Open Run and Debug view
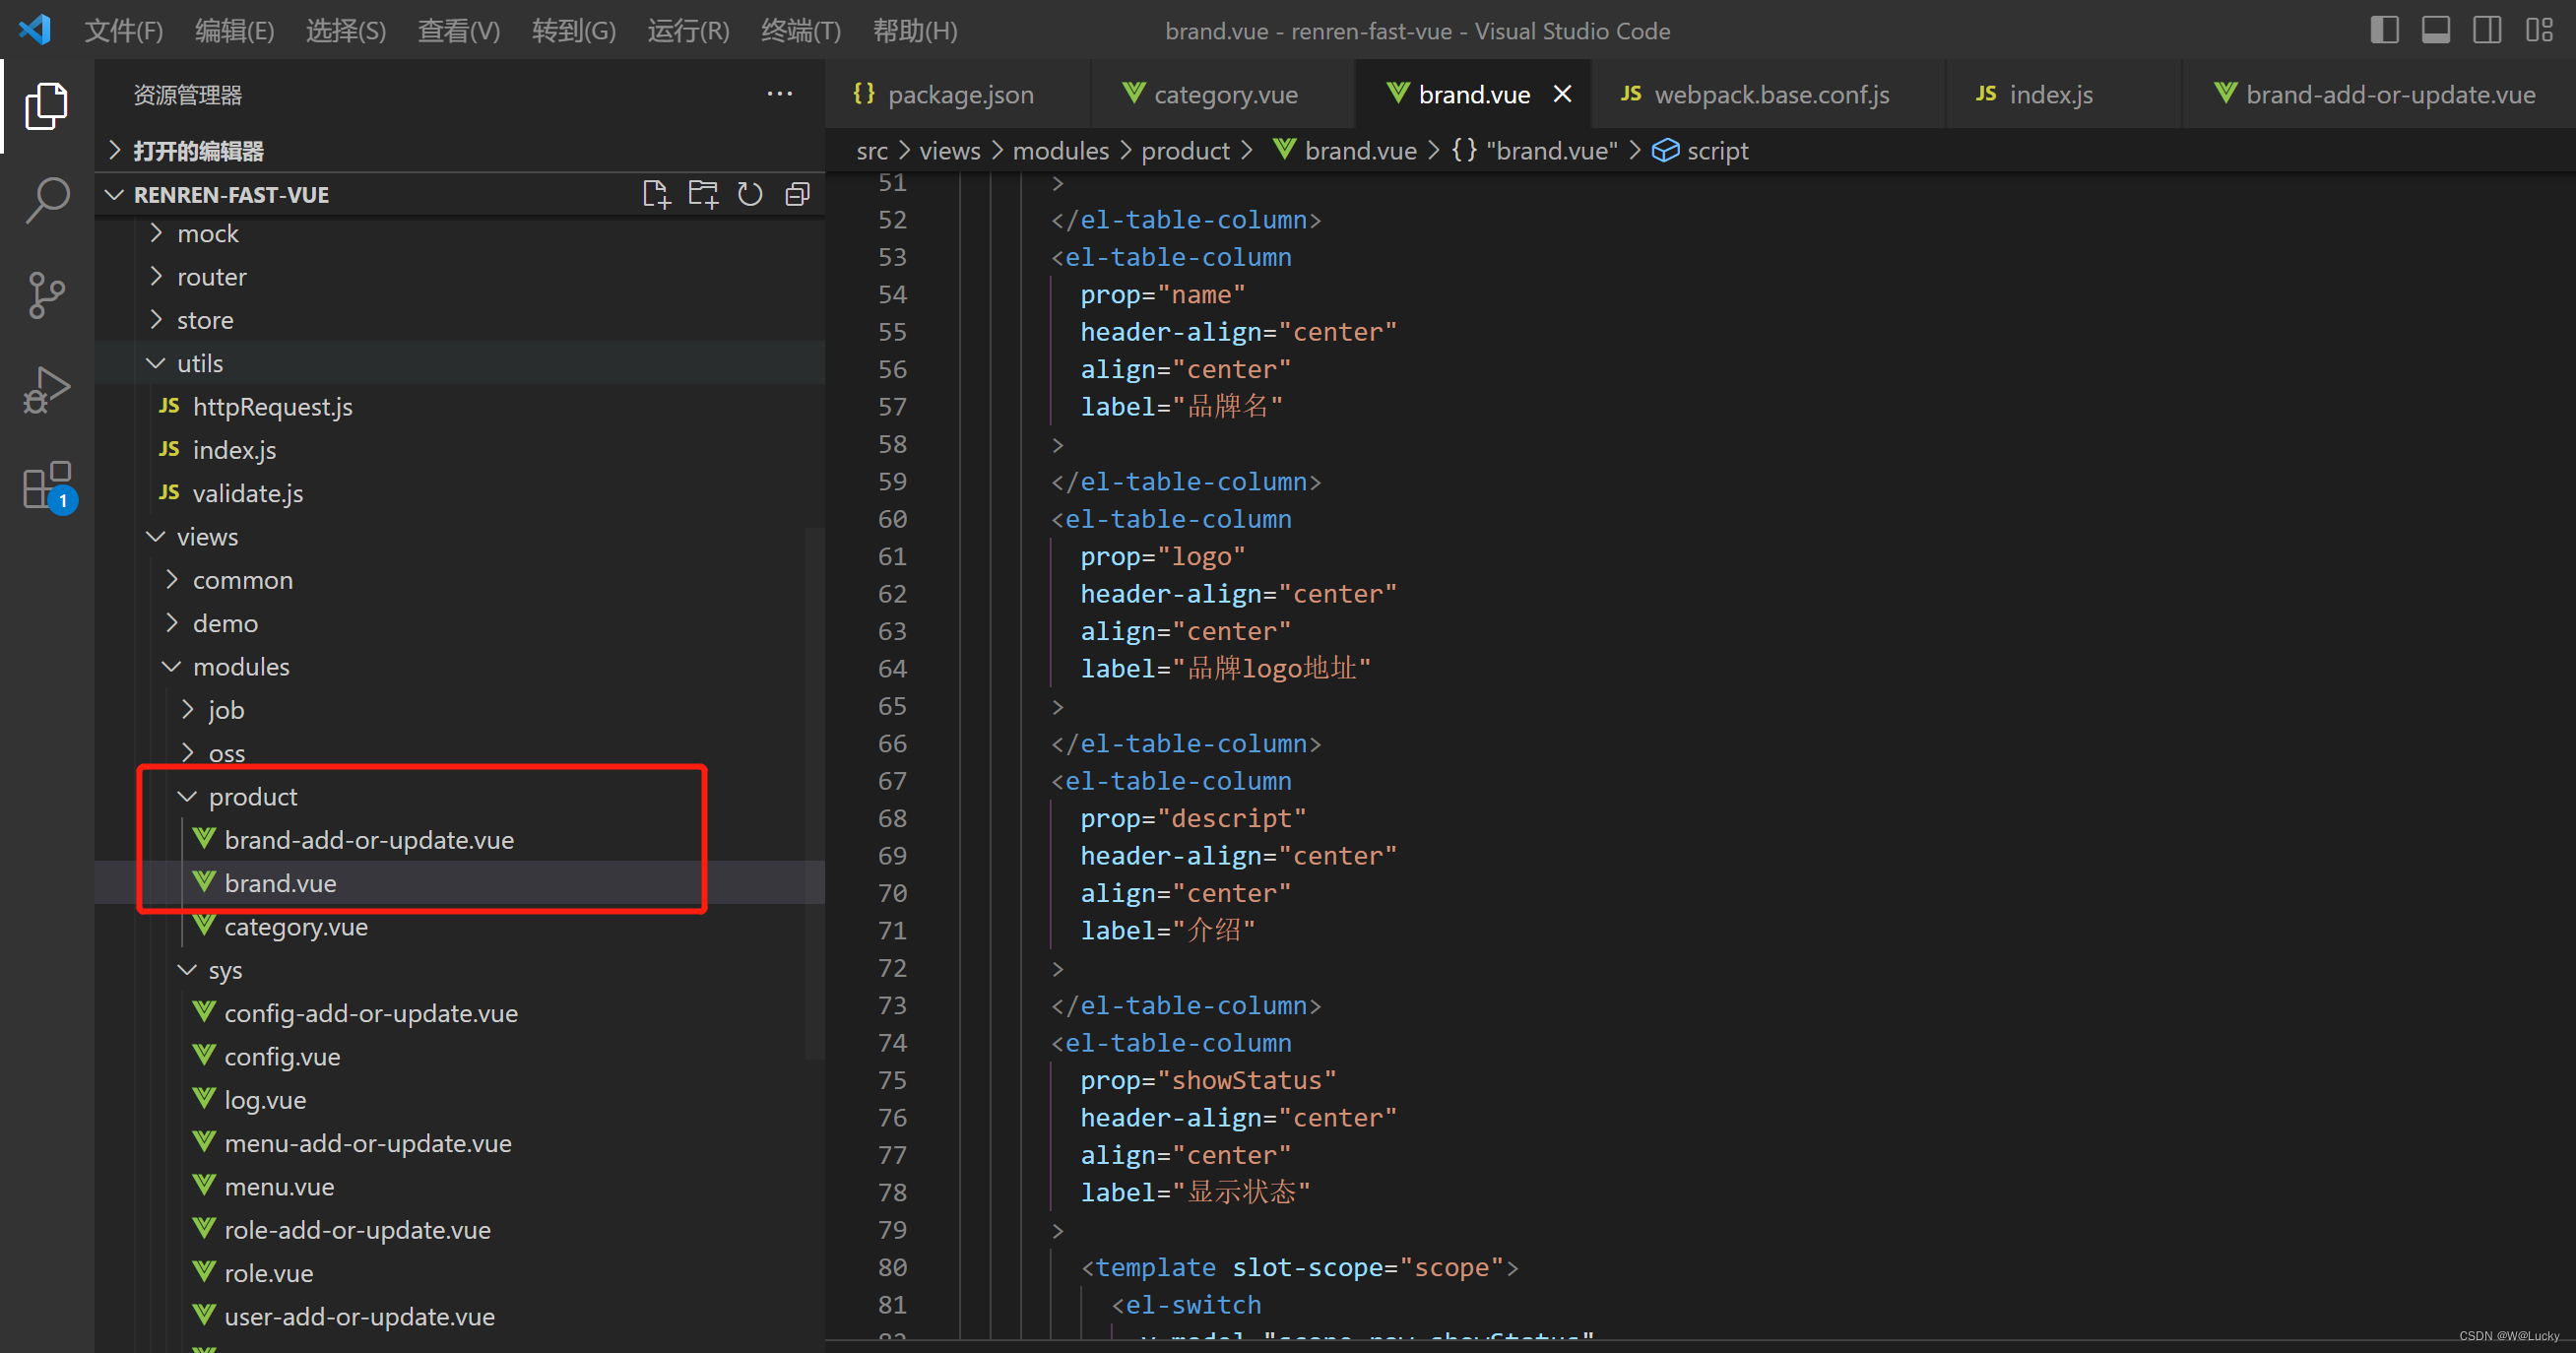 pyautogui.click(x=46, y=390)
